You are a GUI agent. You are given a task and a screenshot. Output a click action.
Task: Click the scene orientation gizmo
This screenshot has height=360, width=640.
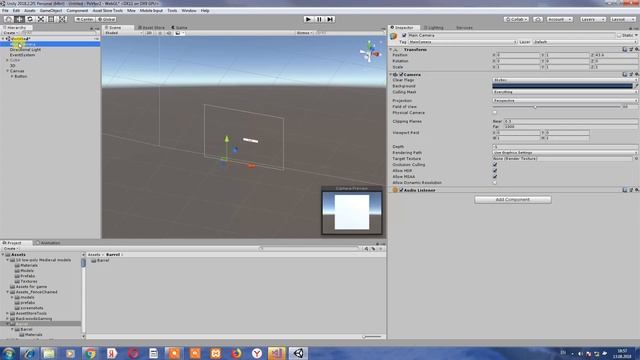click(x=370, y=51)
